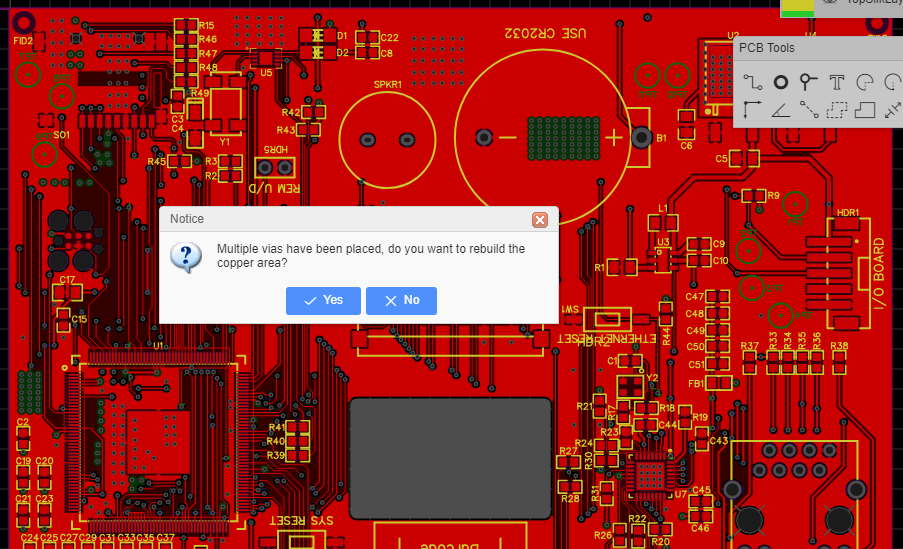Click the yellow layer color swatch
Screen dimensions: 903x549
[797, 5]
